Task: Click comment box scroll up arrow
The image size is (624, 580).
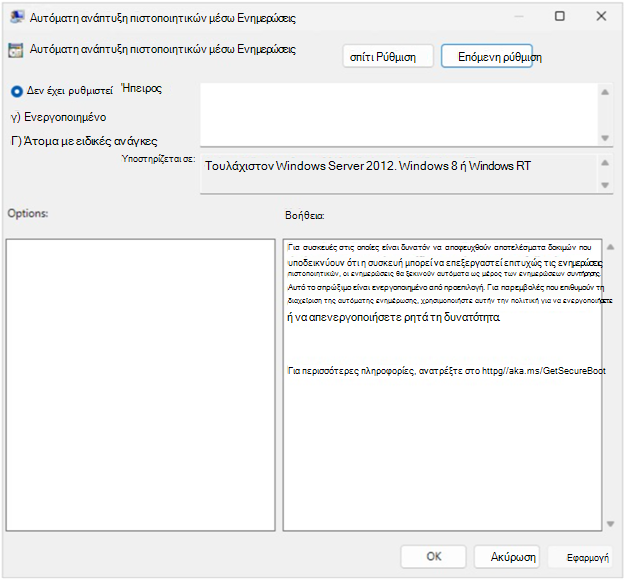Action: [x=605, y=92]
